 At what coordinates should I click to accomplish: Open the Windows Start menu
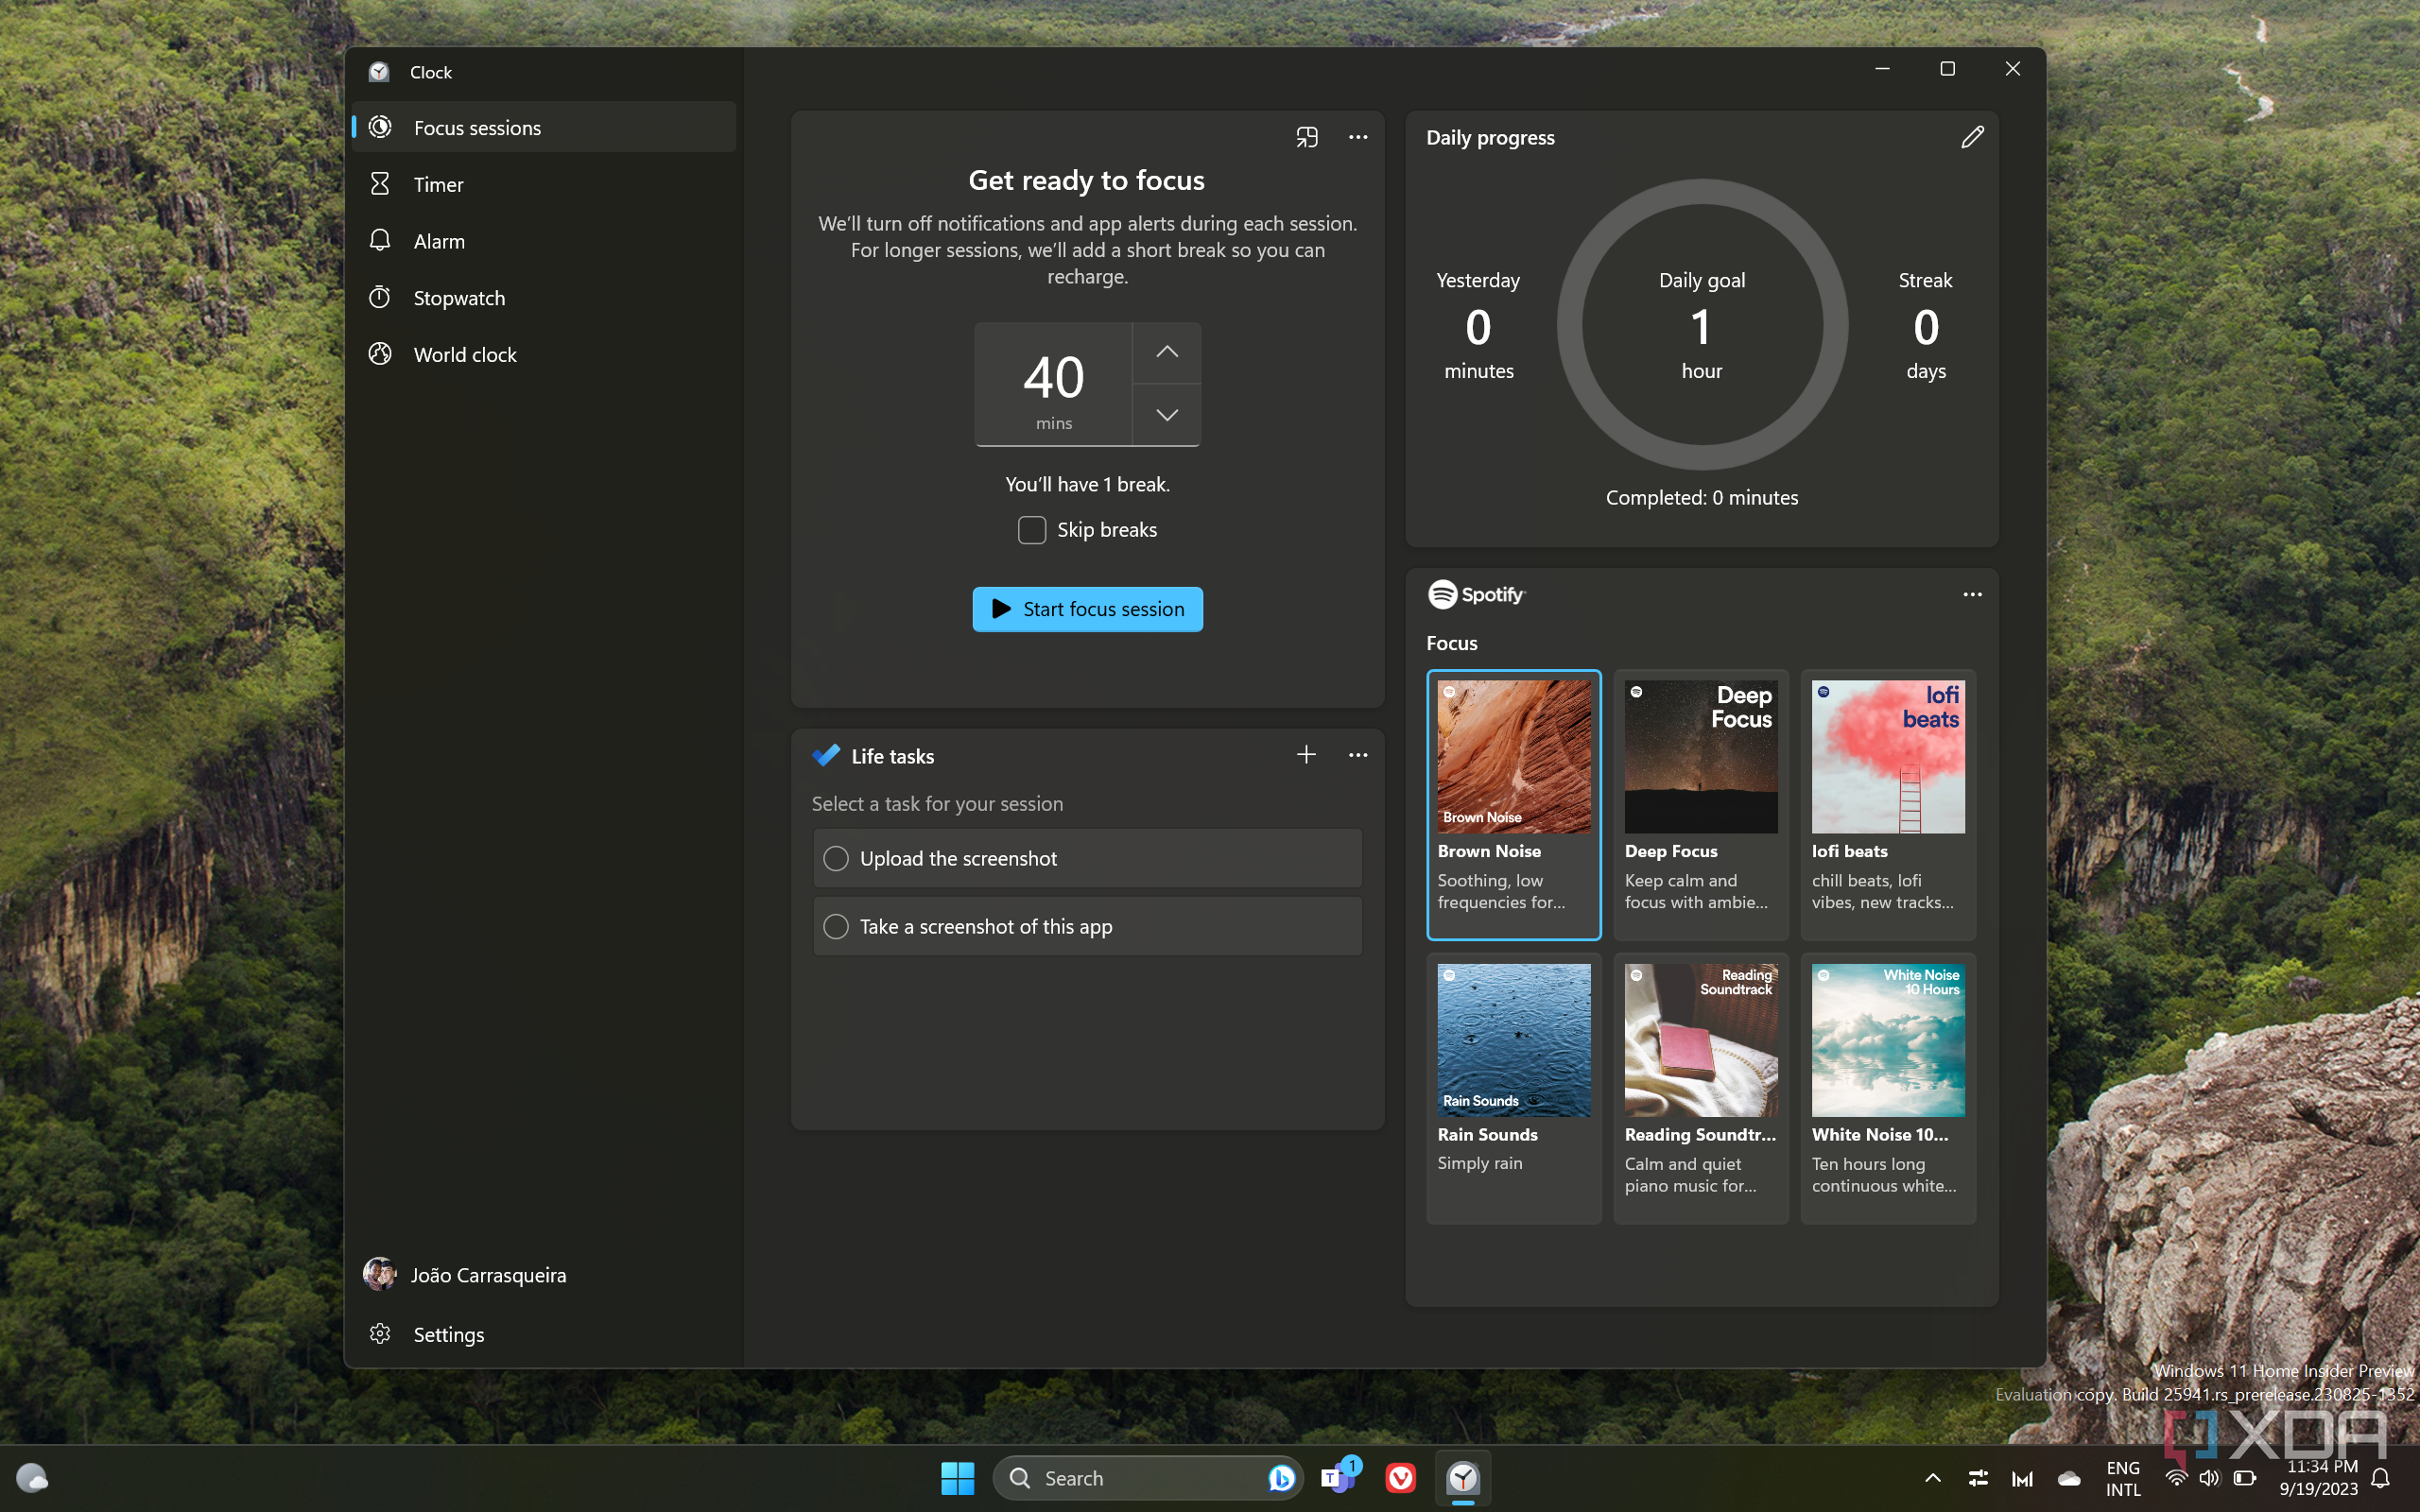point(957,1478)
